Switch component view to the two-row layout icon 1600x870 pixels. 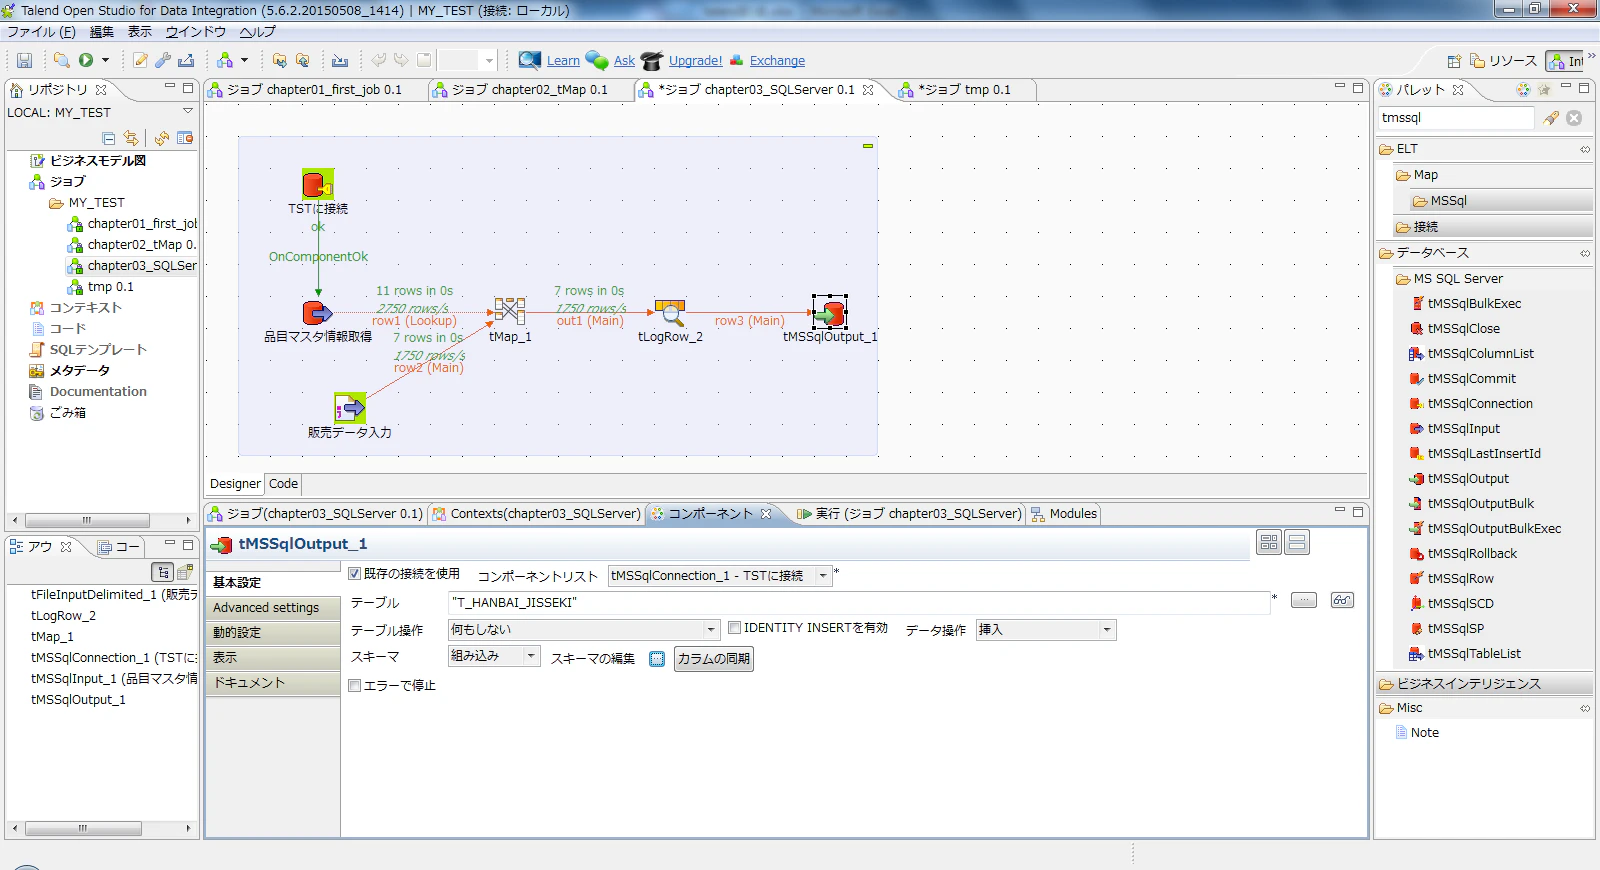pyautogui.click(x=1297, y=543)
